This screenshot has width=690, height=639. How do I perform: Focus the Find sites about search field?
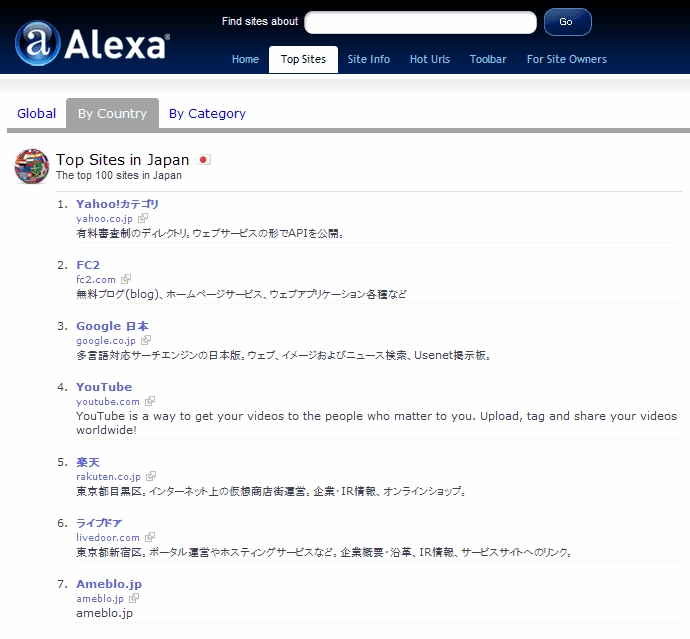(x=420, y=22)
